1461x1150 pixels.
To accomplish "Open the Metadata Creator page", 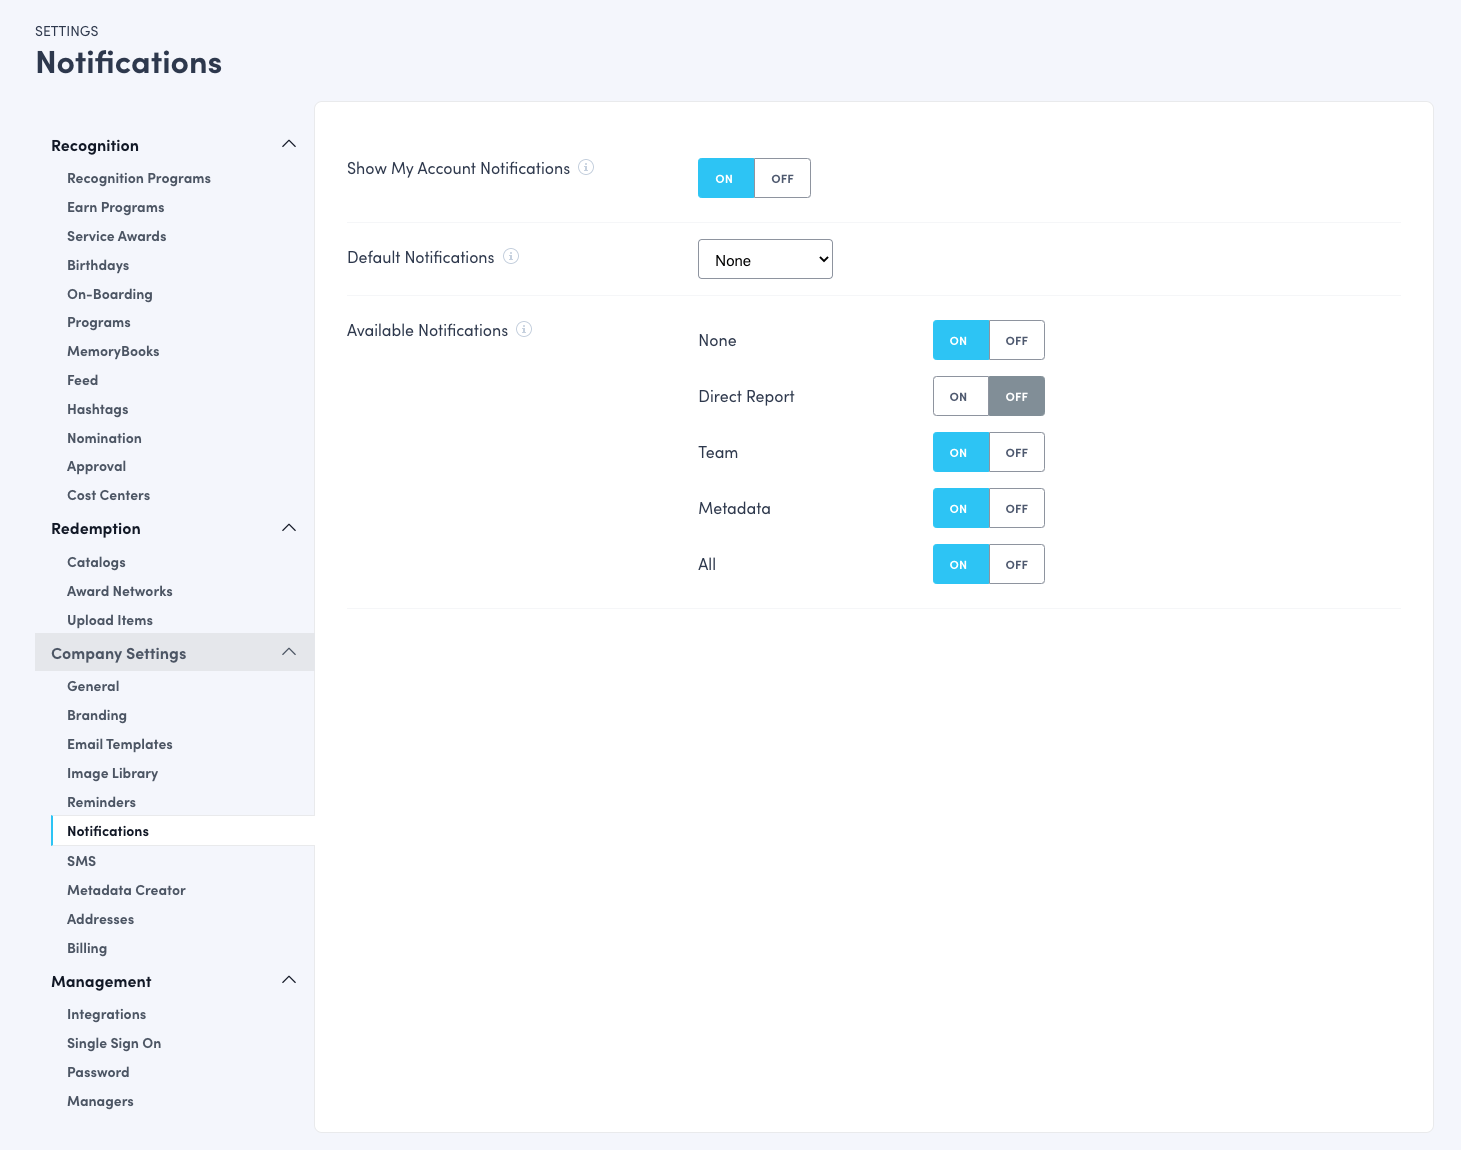I will tap(126, 889).
